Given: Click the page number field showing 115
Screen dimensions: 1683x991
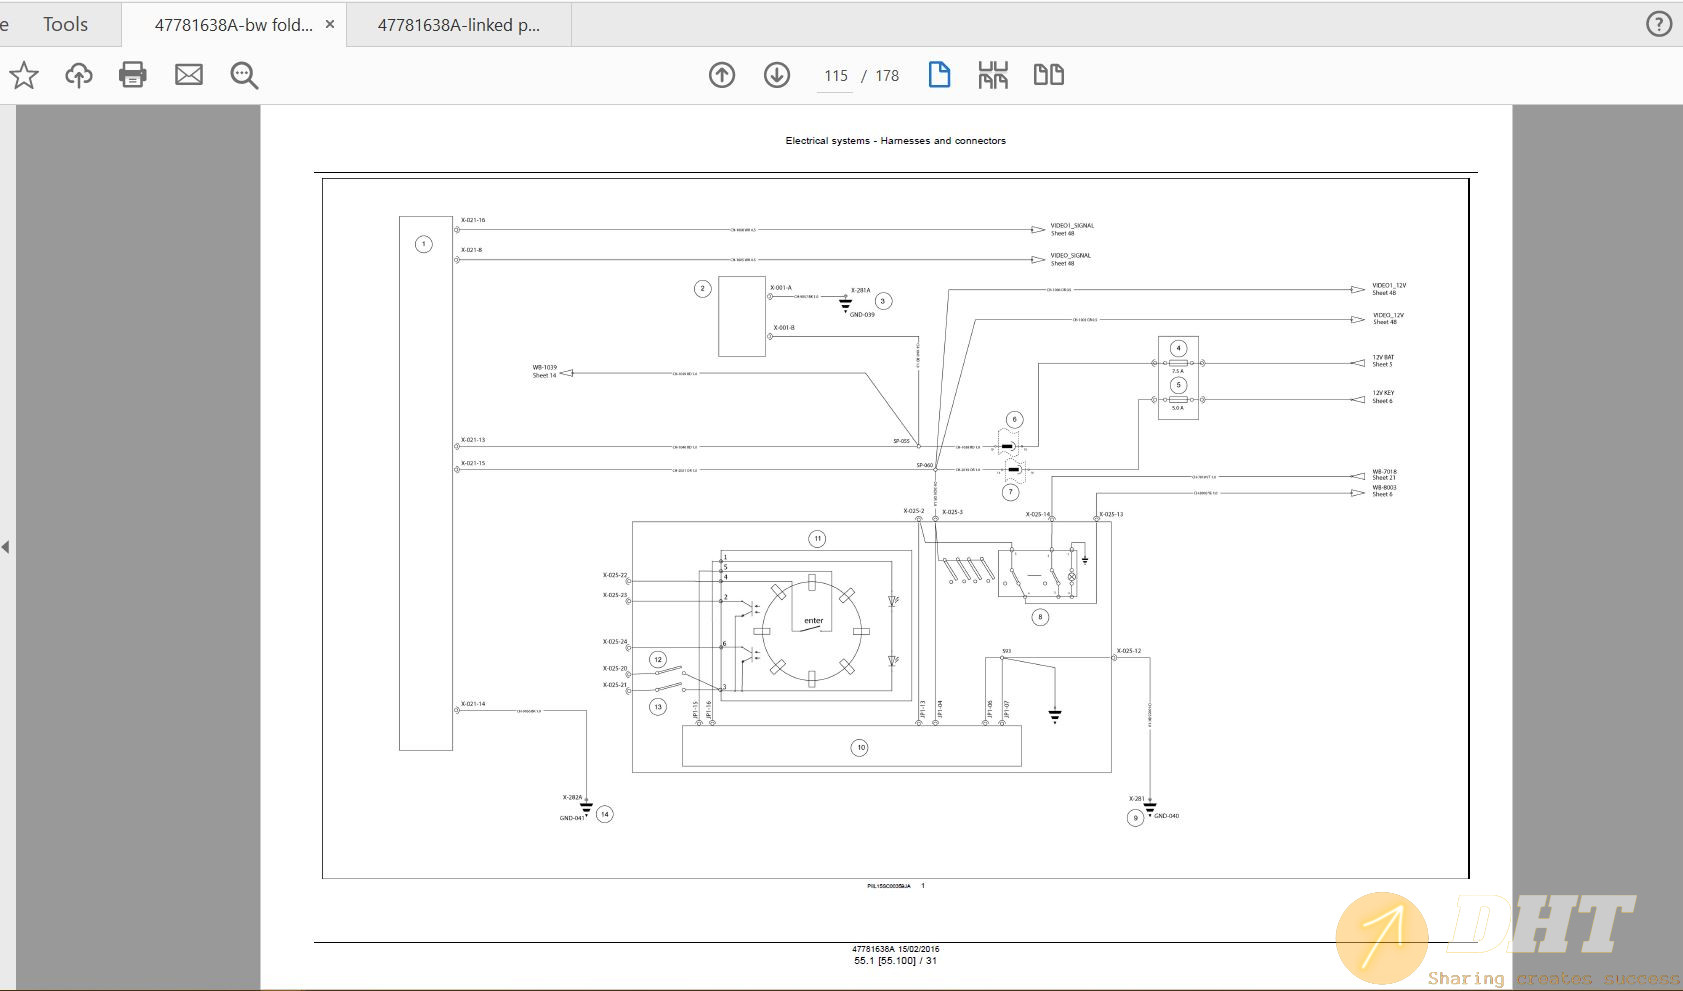Looking at the screenshot, I should 836,76.
